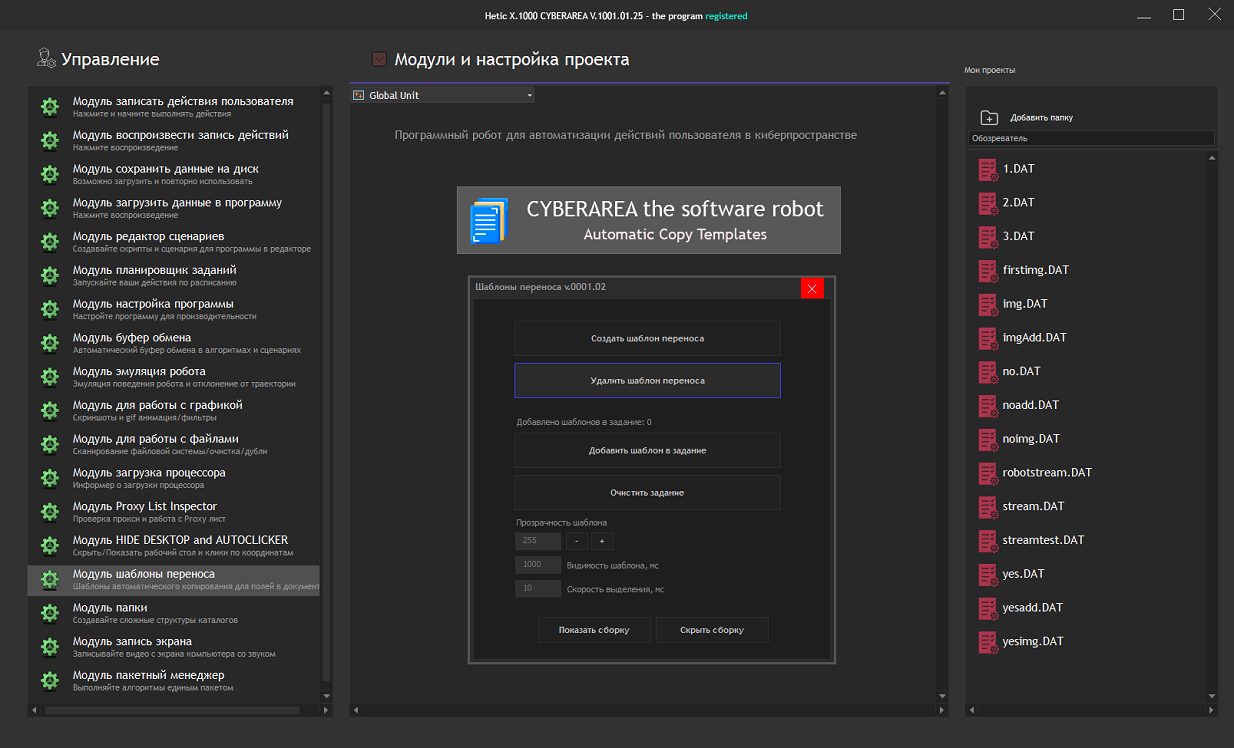Maximize the Hetic X.1000 CYBERAREA window
This screenshot has width=1234, height=748.
1179,15
